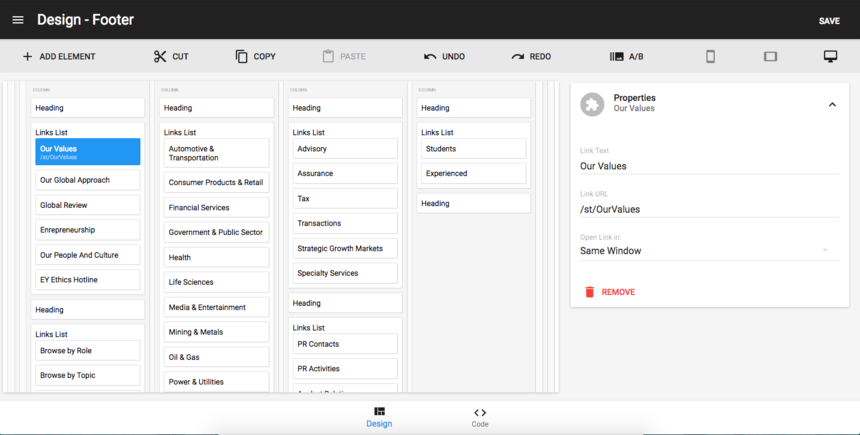Save the footer design
This screenshot has width=860, height=435.
(x=829, y=21)
